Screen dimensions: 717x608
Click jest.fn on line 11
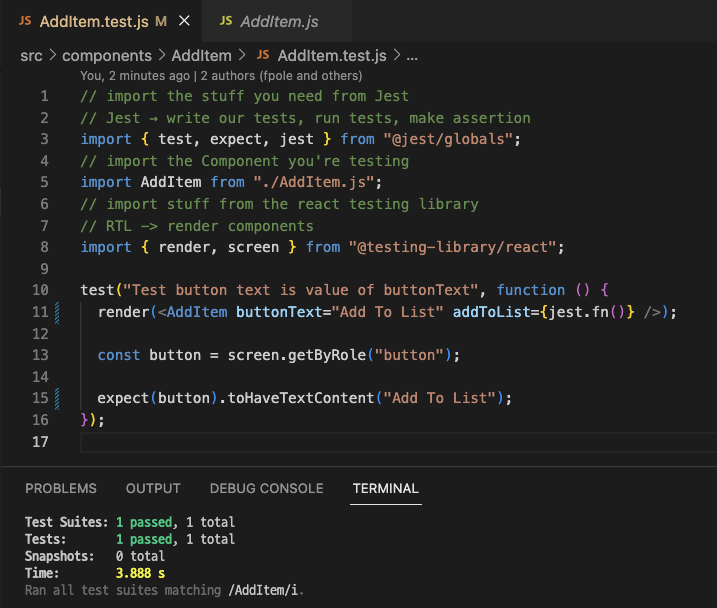point(578,312)
